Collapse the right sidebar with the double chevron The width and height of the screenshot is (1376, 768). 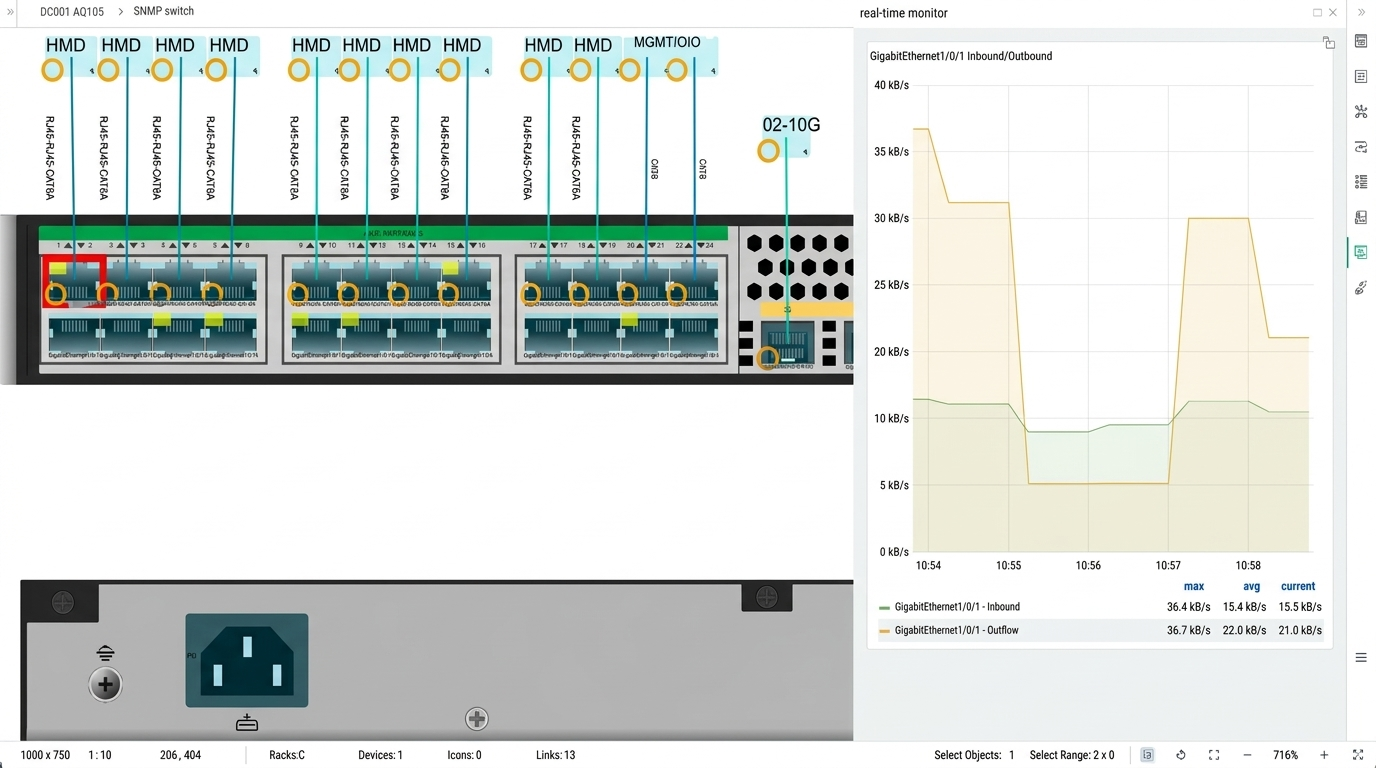[1361, 12]
